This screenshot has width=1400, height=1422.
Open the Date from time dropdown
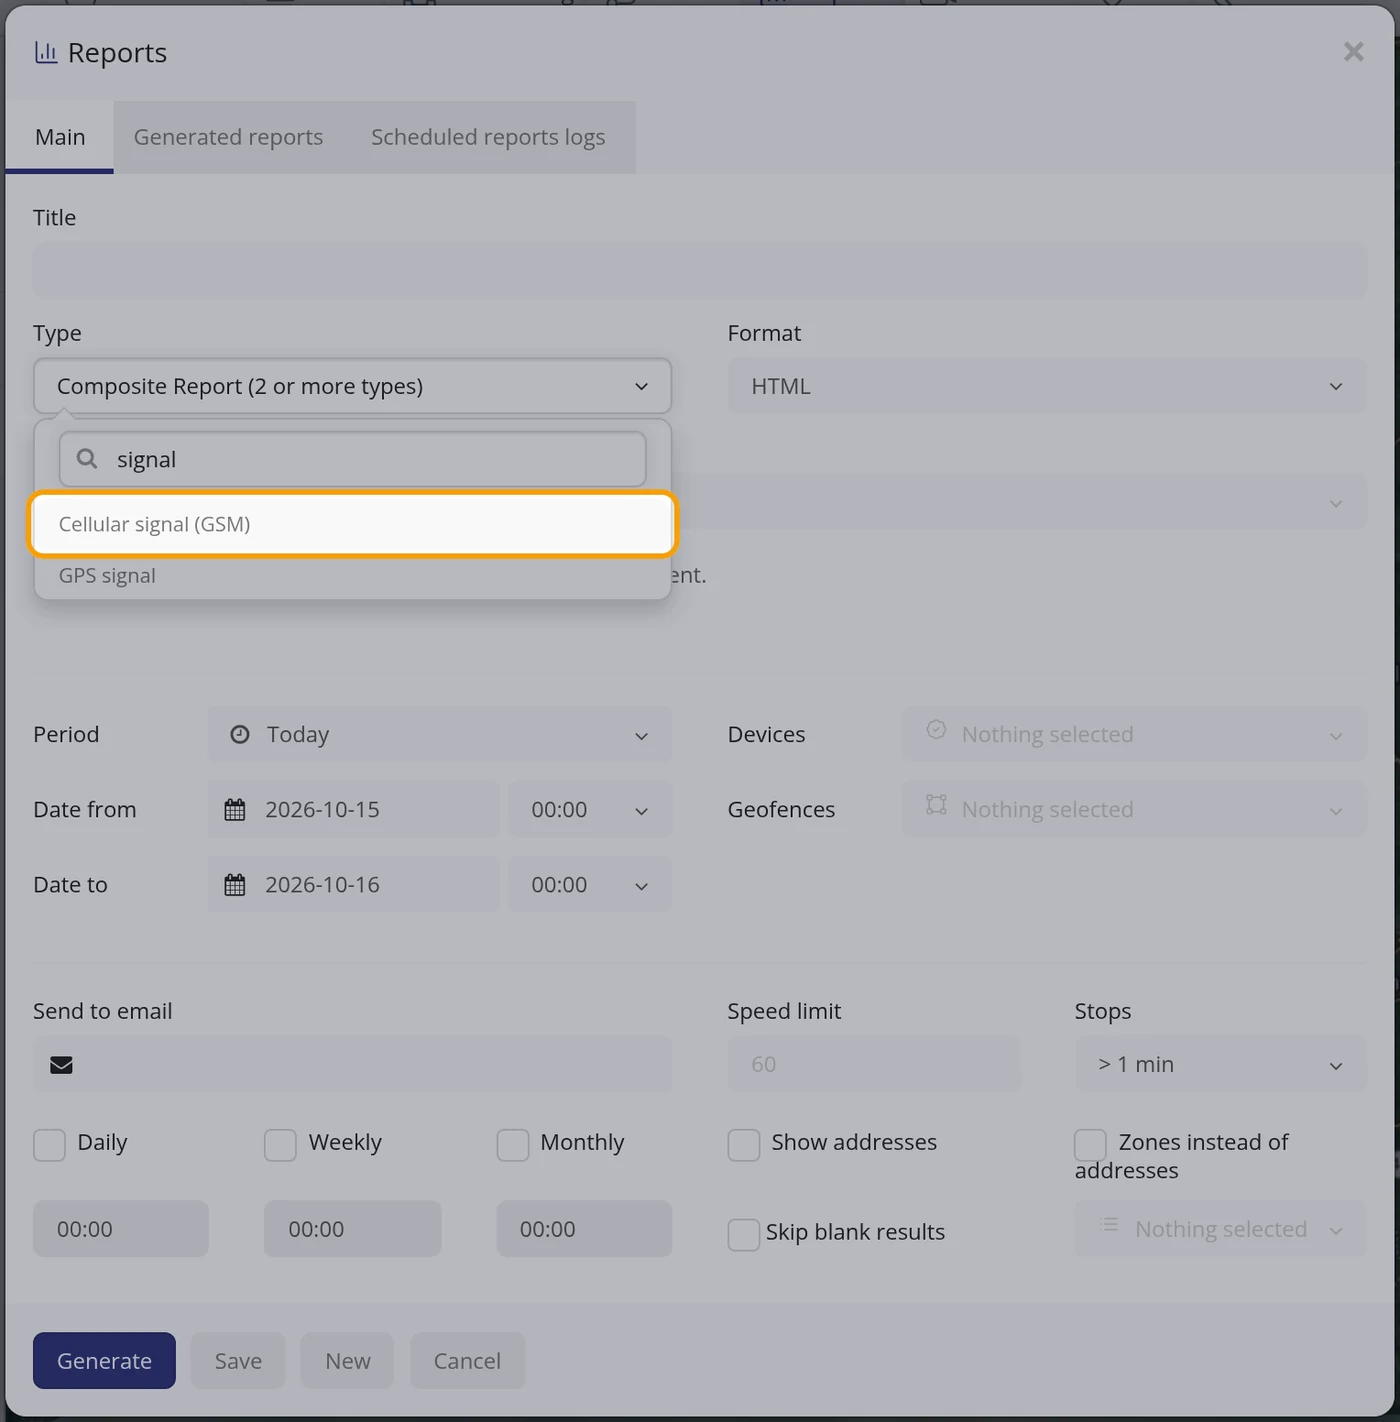590,810
